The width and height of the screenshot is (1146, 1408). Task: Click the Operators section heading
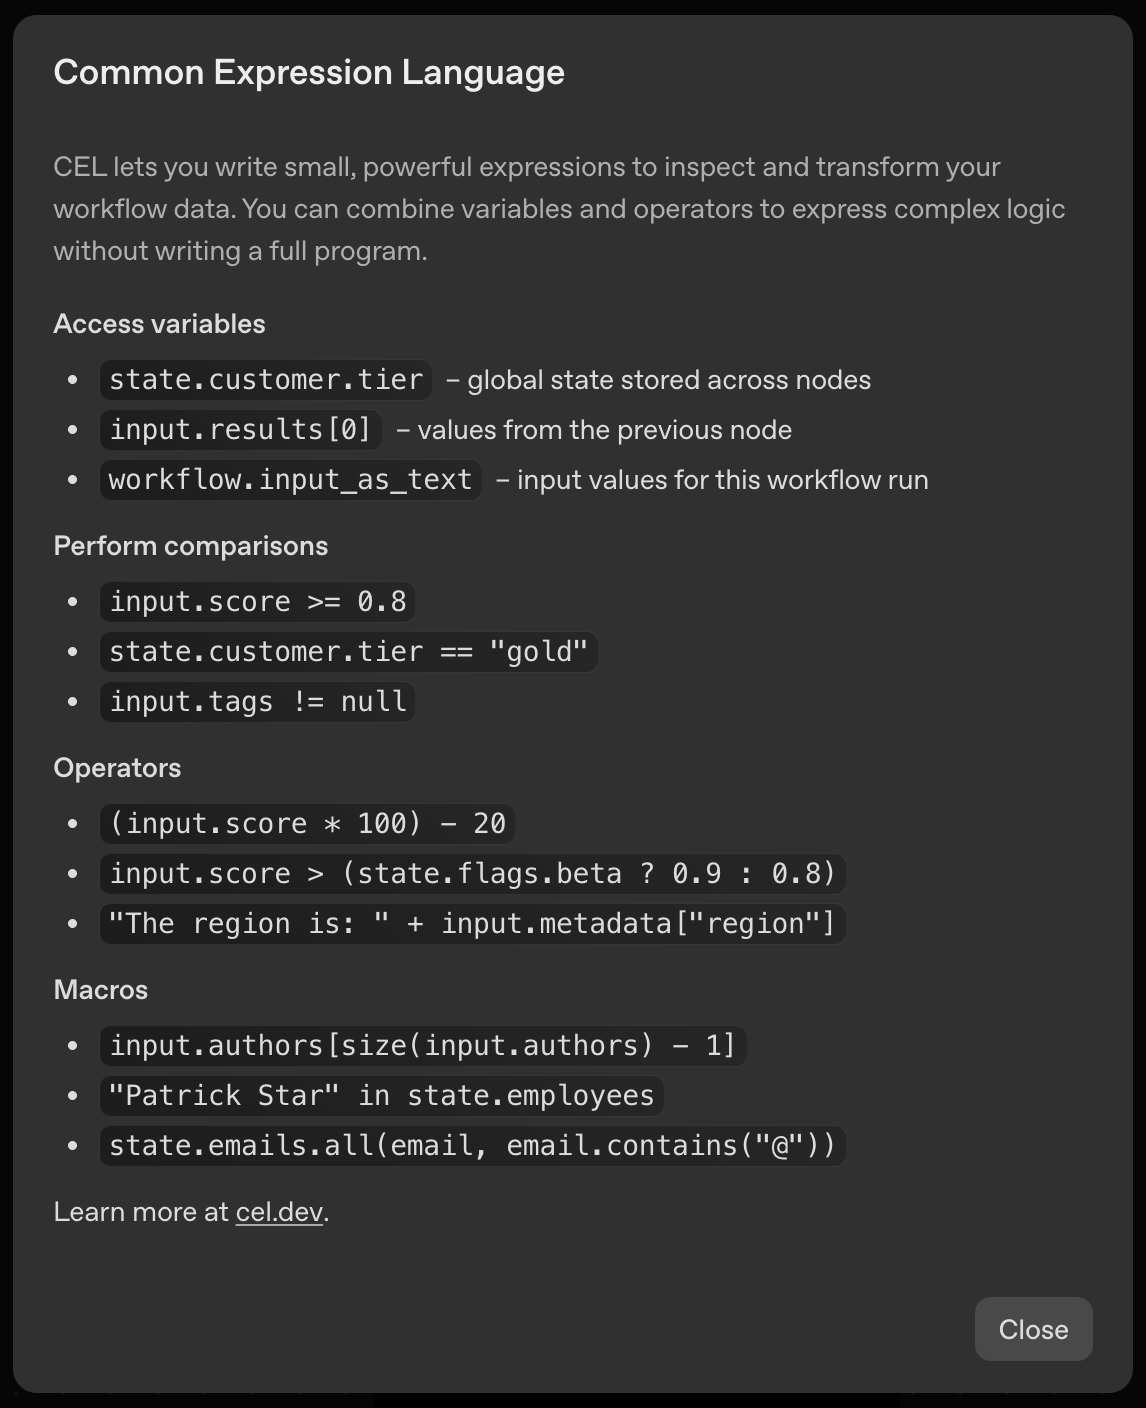[x=117, y=767]
